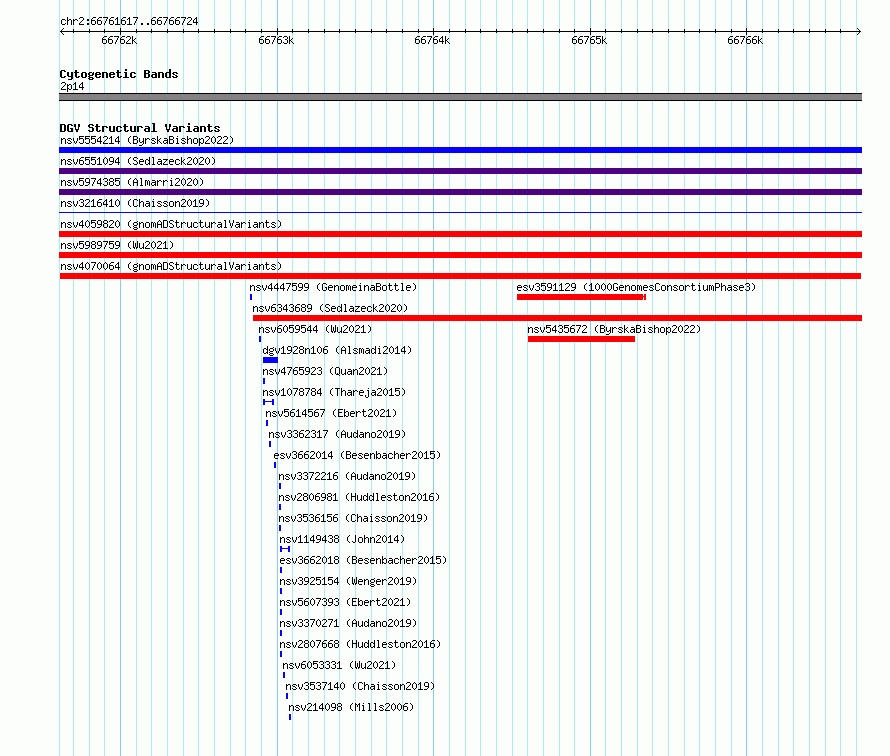Select the nsv1149438 (John2014) label
Image resolution: width=890 pixels, height=756 pixels.
tap(342, 539)
